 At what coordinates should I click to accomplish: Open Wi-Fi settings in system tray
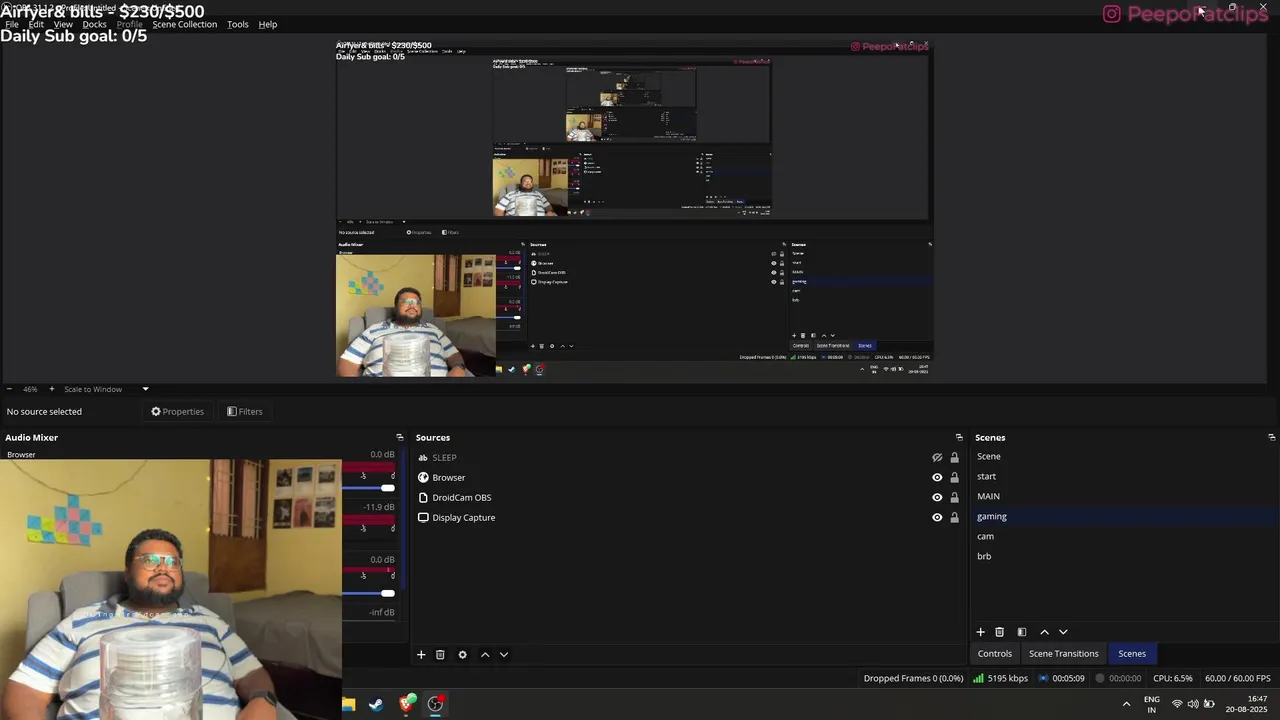click(x=1177, y=704)
